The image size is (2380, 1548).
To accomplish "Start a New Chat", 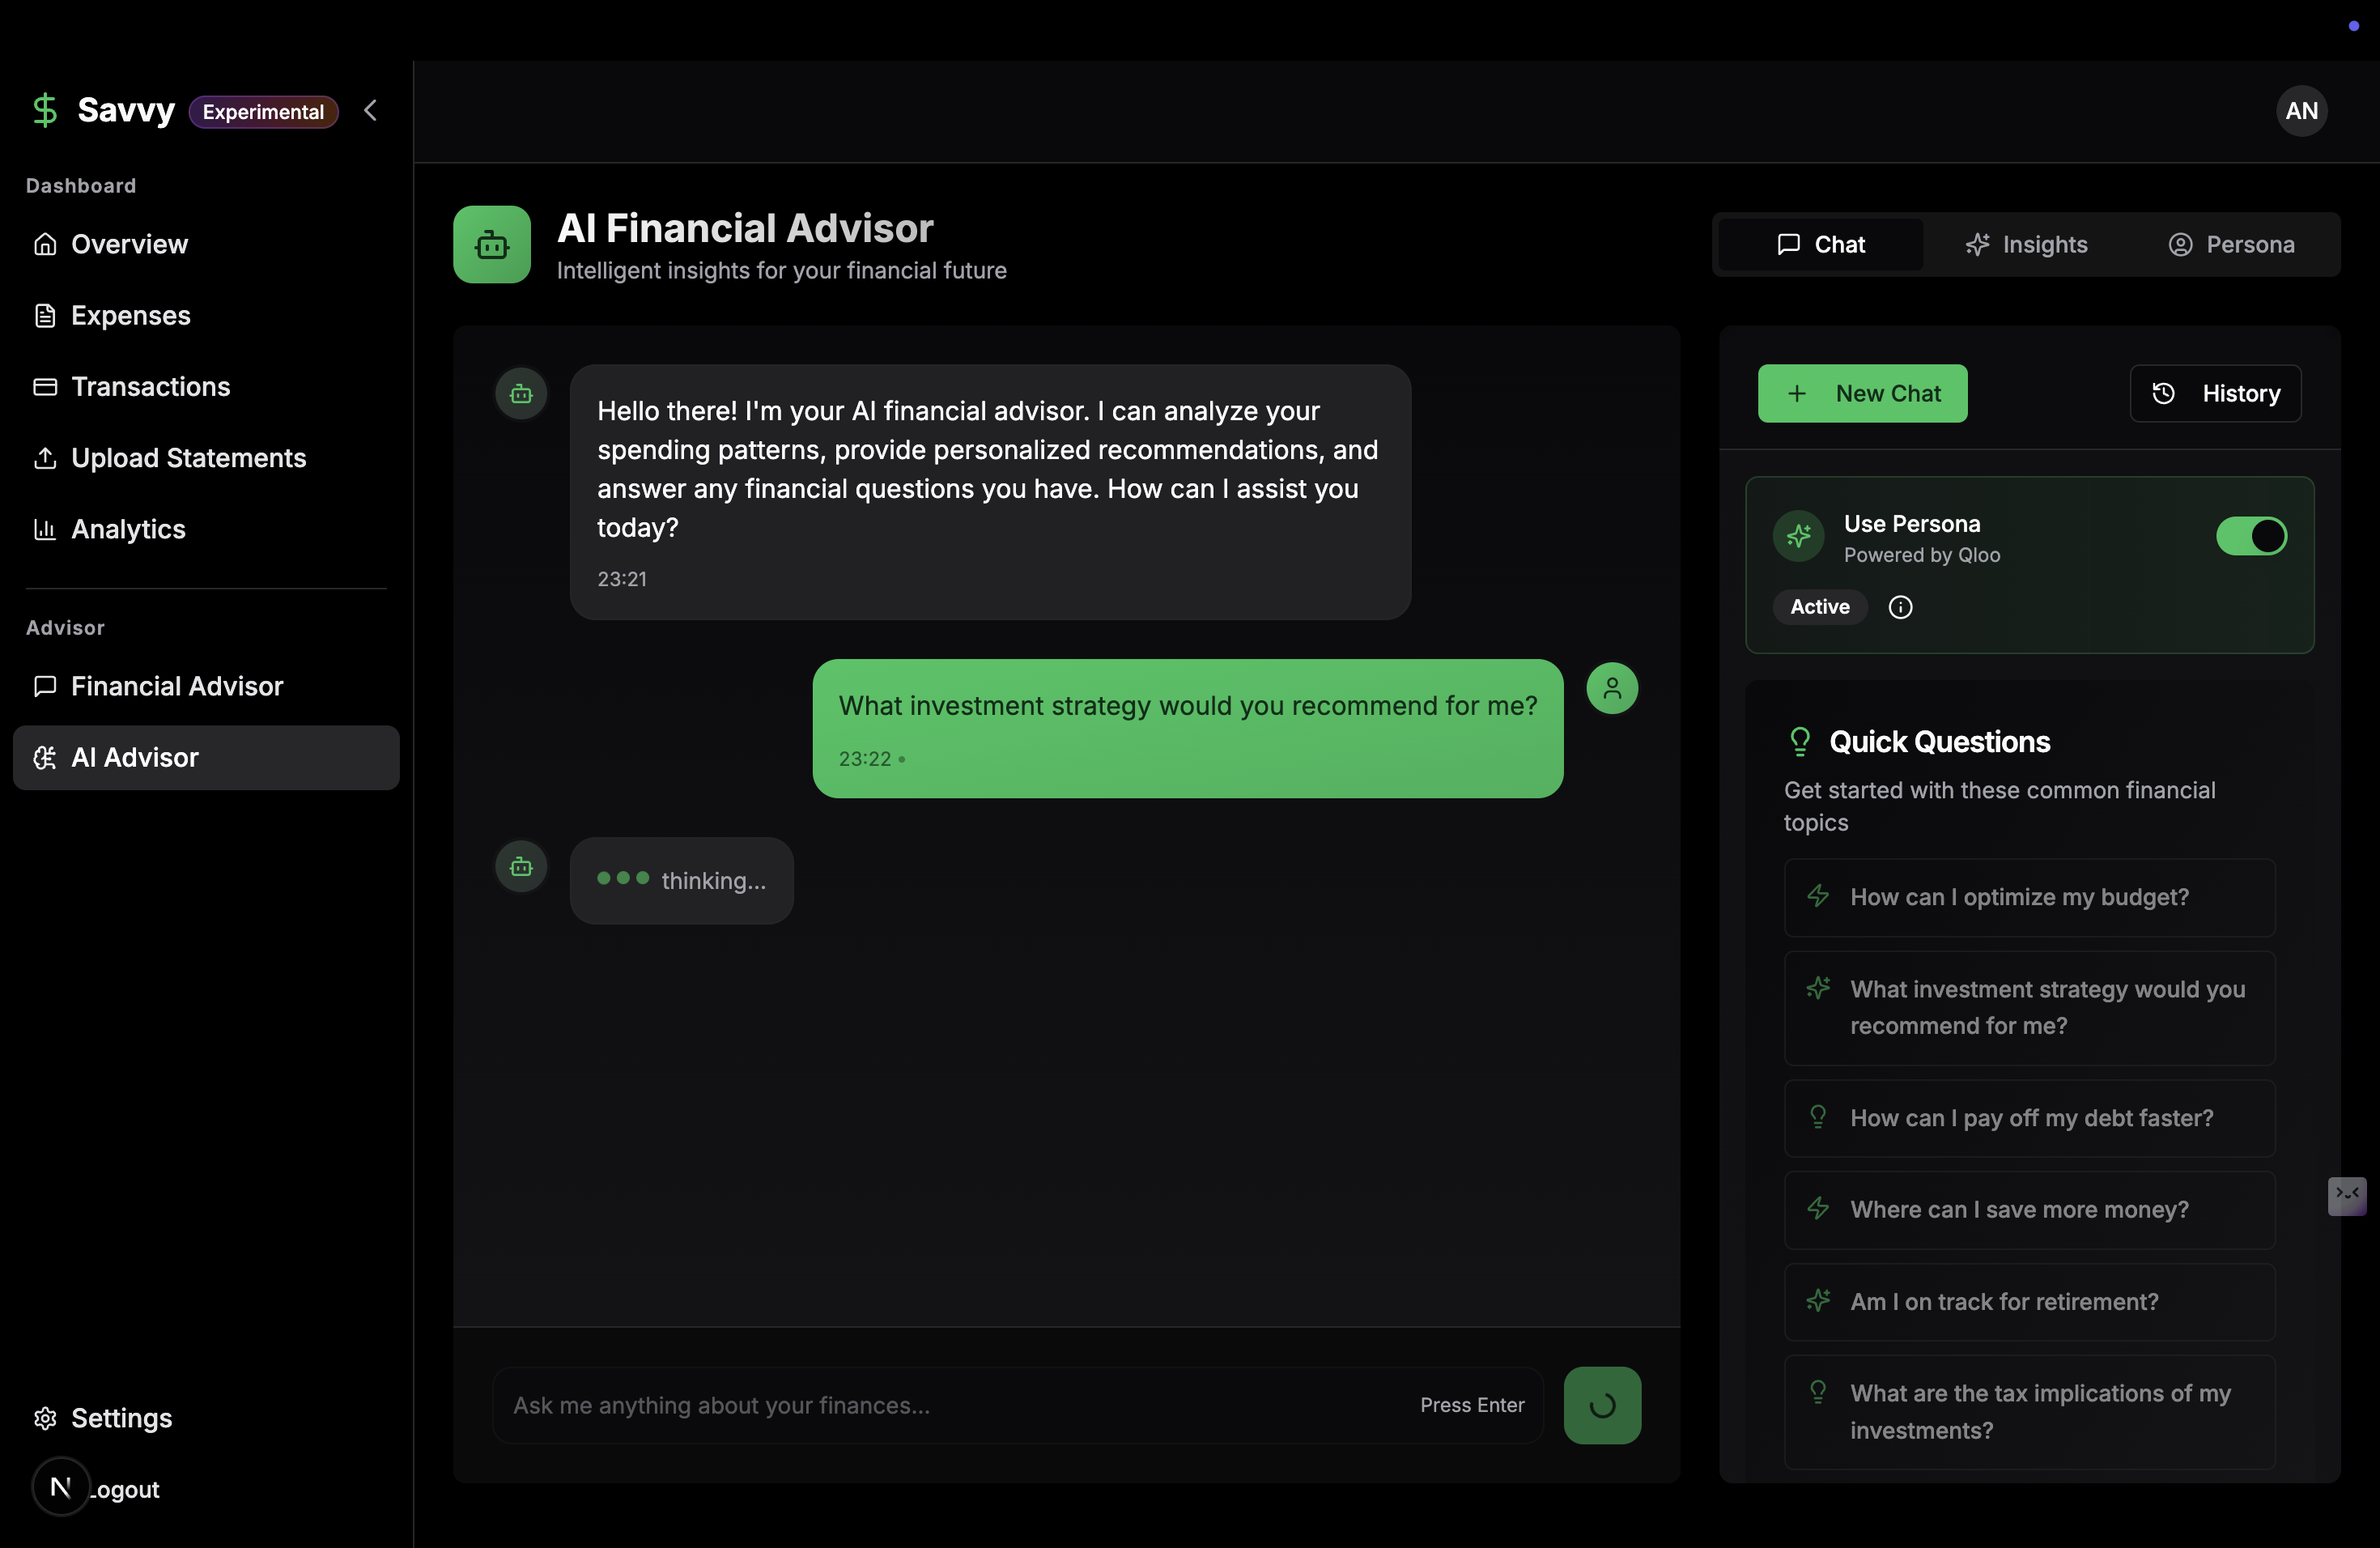I will tap(1862, 393).
